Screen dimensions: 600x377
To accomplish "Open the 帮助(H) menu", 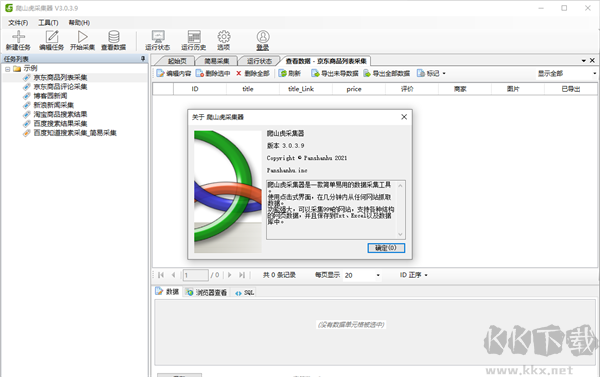I will tap(79, 23).
